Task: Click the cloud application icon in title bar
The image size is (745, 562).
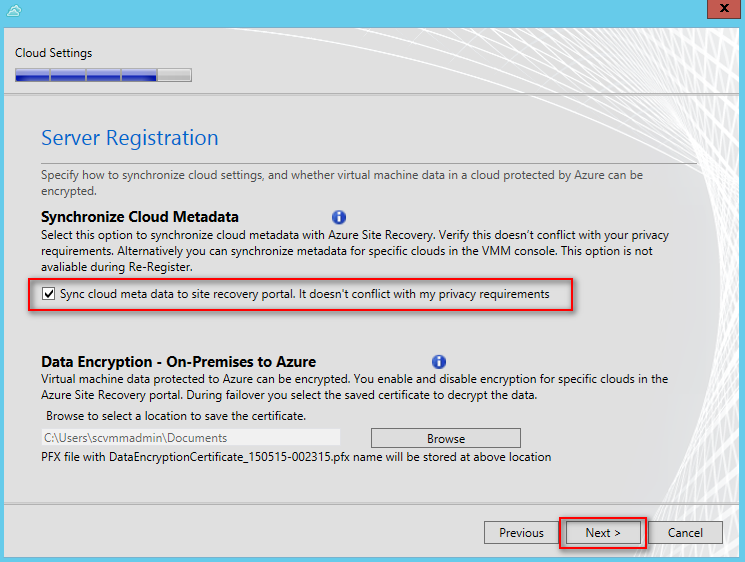Action: coord(14,10)
